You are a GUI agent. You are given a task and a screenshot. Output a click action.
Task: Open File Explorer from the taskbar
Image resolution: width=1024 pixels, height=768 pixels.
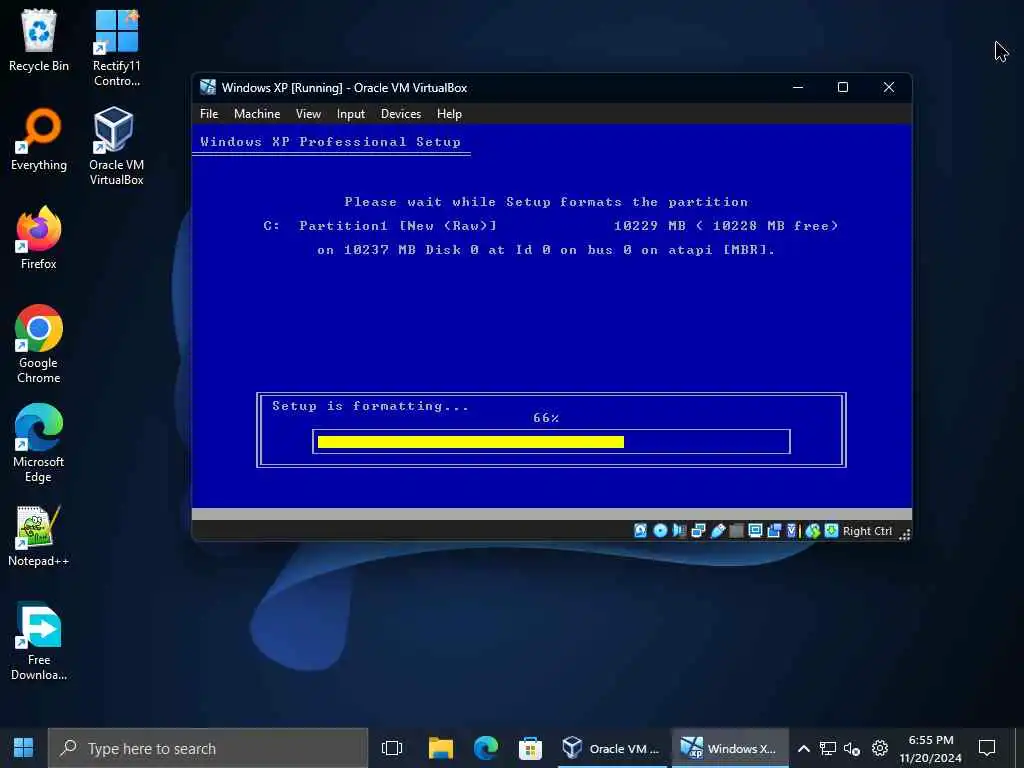tap(441, 748)
